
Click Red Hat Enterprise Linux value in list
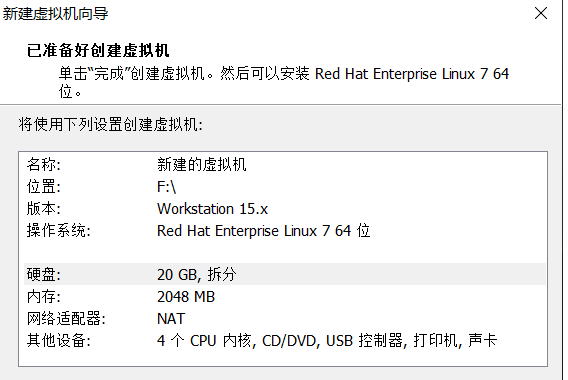click(263, 231)
